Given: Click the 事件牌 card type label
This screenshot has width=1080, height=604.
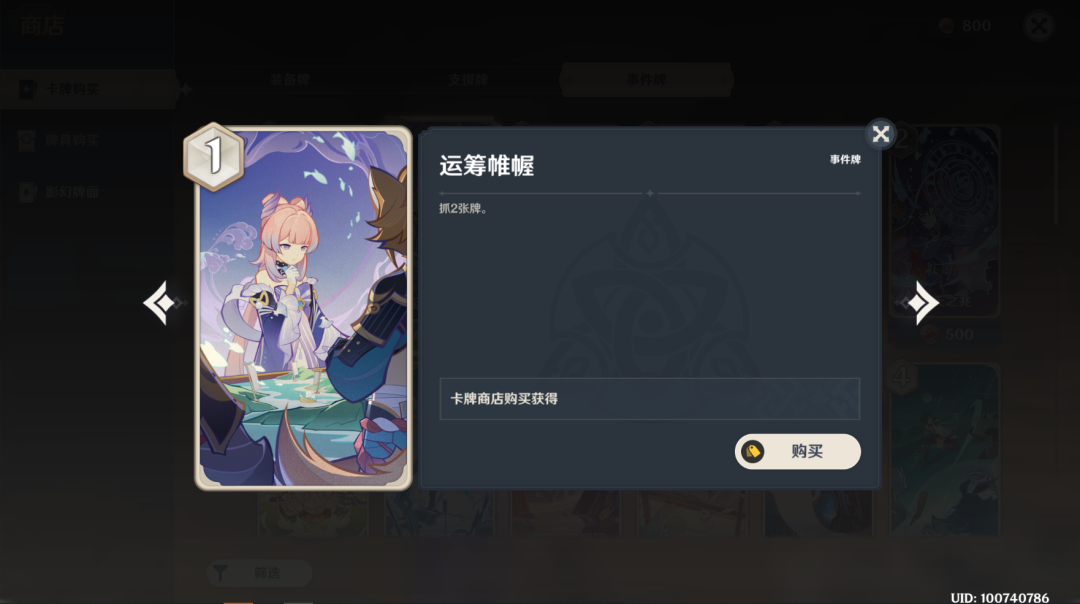Looking at the screenshot, I should tap(845, 160).
